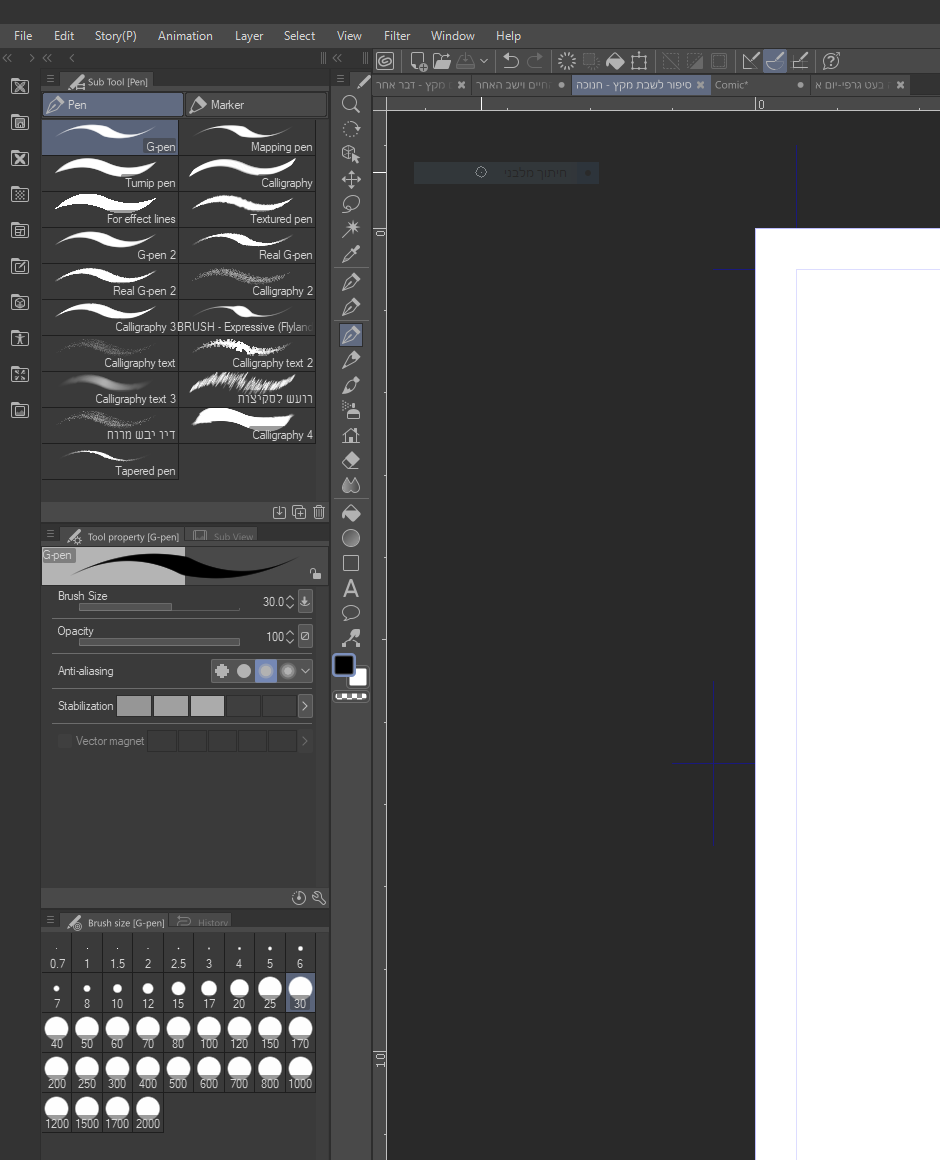This screenshot has width=940, height=1160.
Task: Select the Move layer tool
Action: [351, 180]
